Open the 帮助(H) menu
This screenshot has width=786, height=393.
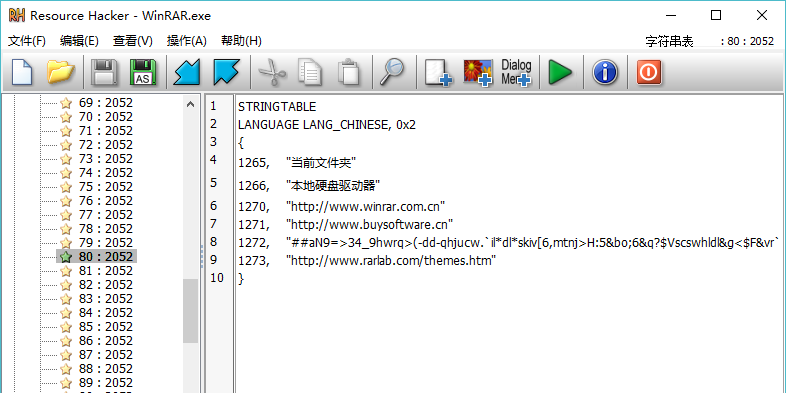[x=241, y=41]
